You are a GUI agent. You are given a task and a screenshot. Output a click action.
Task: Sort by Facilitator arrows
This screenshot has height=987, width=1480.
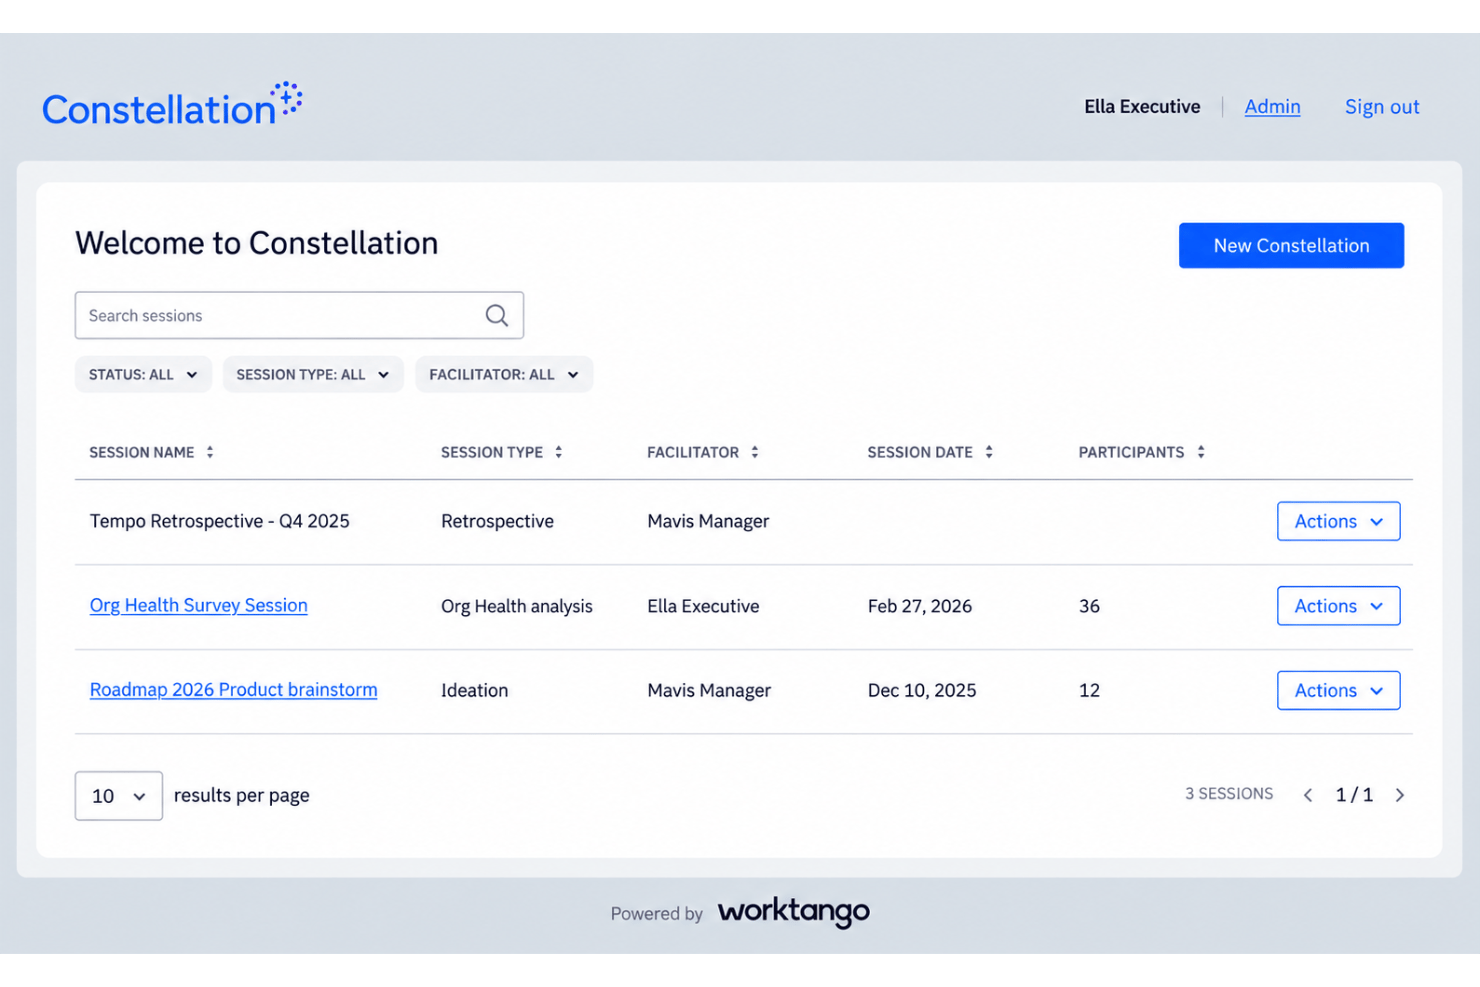755,452
